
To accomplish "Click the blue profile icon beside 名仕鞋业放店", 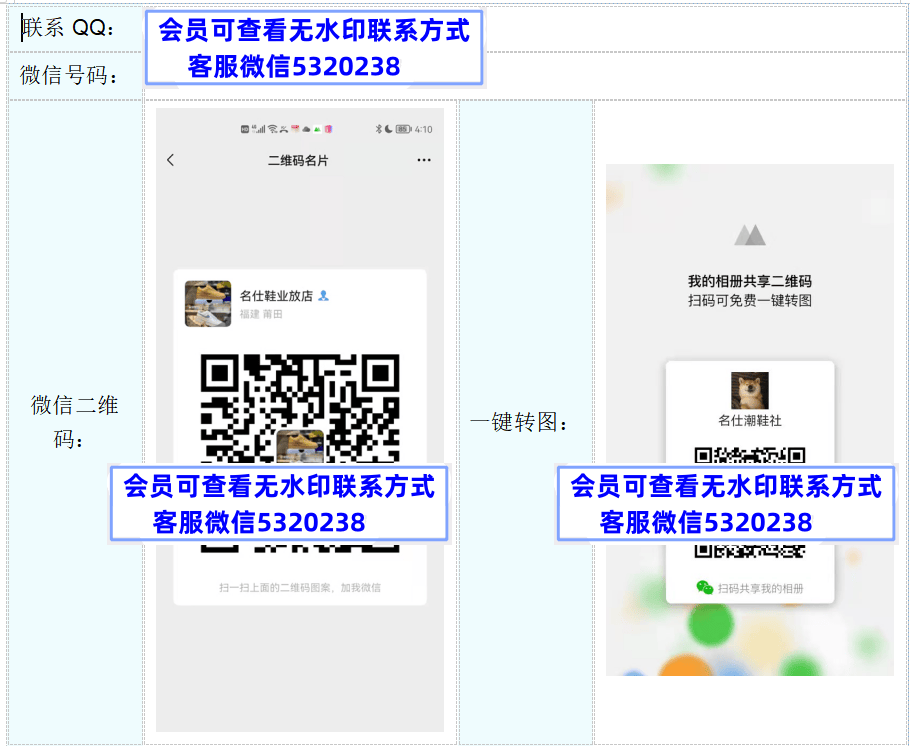I will coord(324,296).
